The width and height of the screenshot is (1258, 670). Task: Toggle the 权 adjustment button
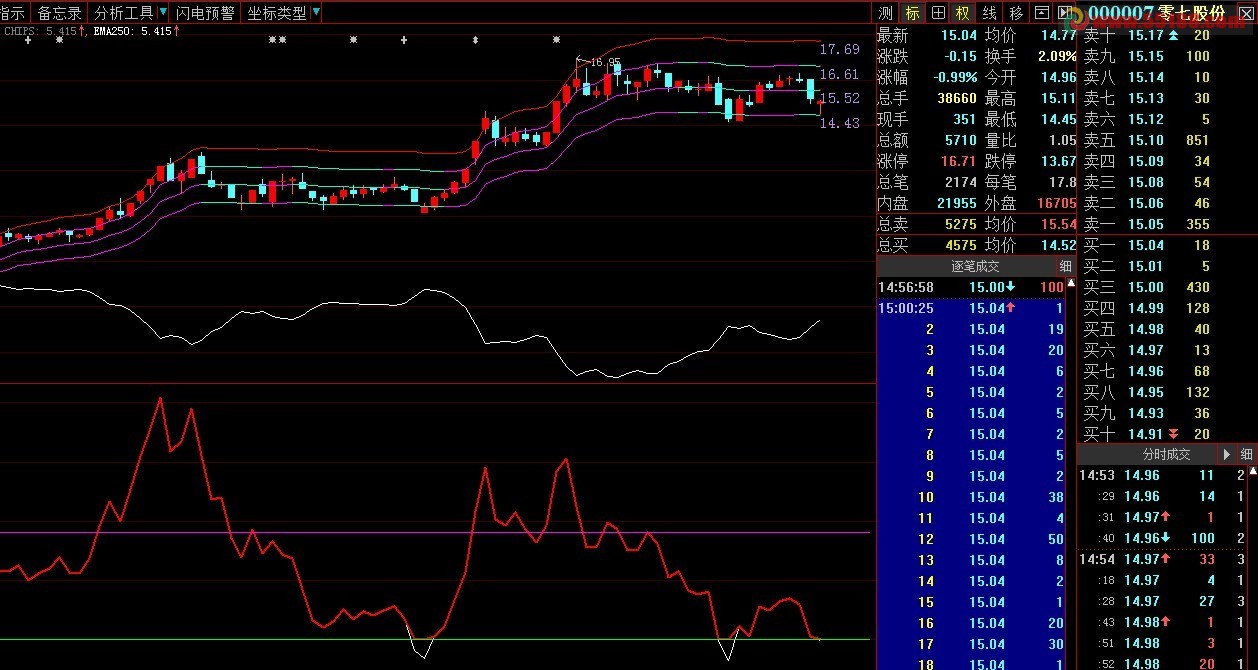pos(963,13)
